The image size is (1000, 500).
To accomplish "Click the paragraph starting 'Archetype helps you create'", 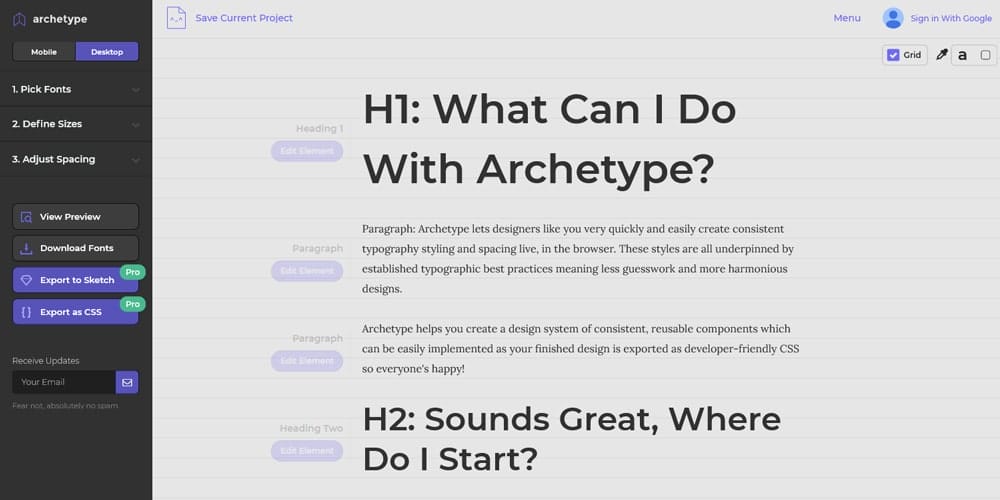I will point(580,349).
